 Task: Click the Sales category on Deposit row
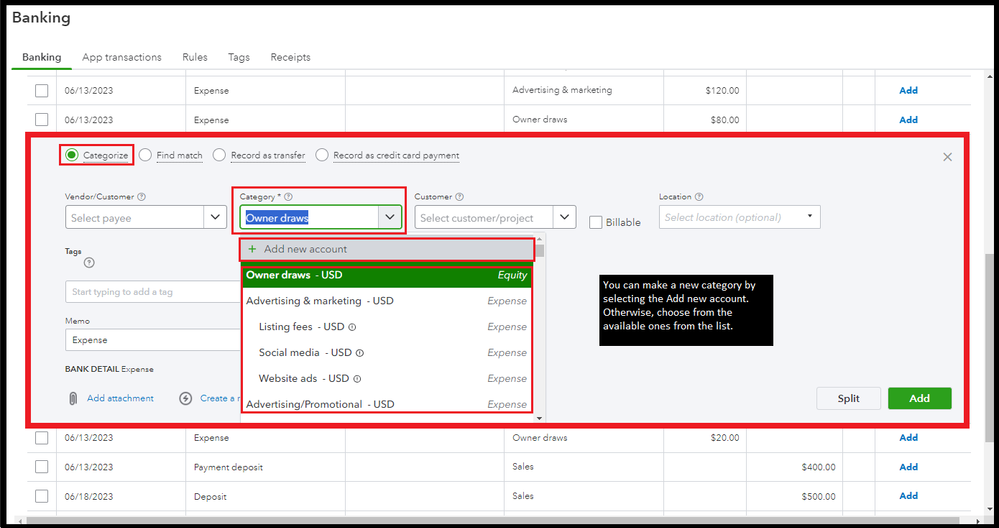tap(523, 496)
